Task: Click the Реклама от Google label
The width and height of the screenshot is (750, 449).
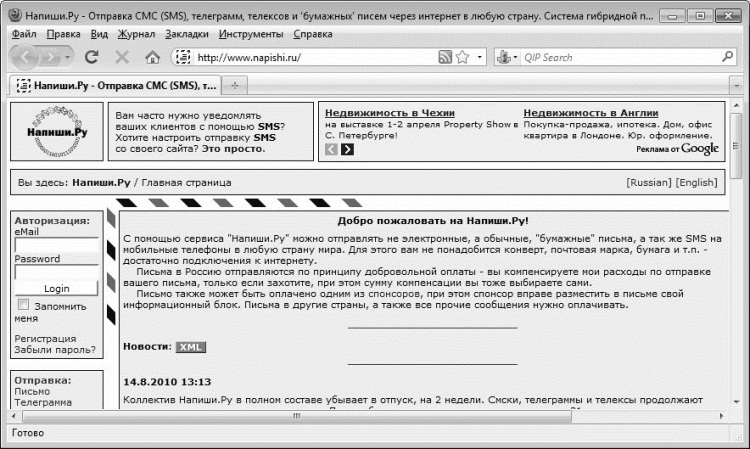Action: click(x=677, y=149)
